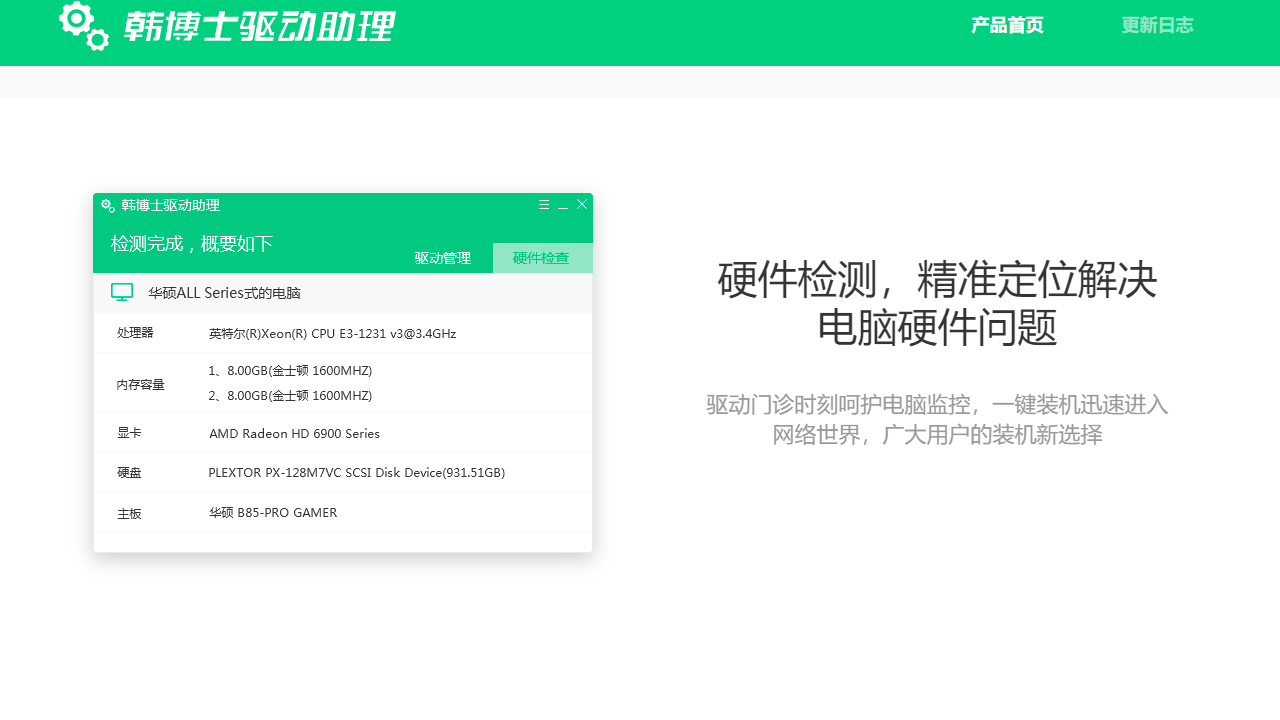This screenshot has height=720, width=1280.
Task: Select the 硬盘 row label
Action: (x=128, y=472)
